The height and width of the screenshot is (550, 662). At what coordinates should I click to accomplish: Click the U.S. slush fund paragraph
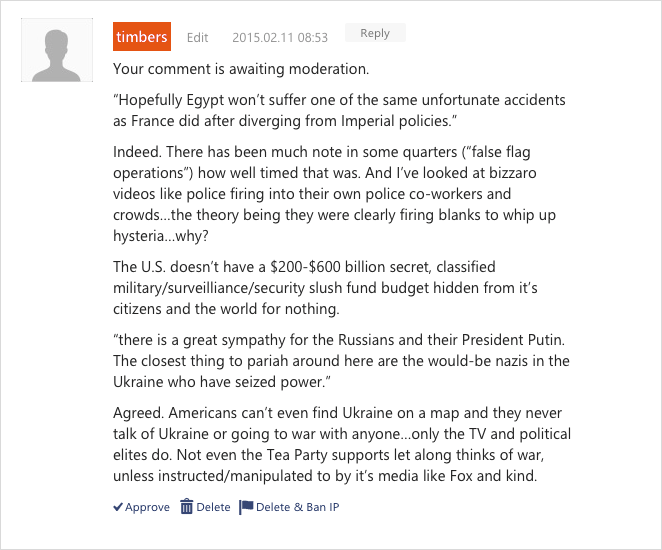click(325, 288)
